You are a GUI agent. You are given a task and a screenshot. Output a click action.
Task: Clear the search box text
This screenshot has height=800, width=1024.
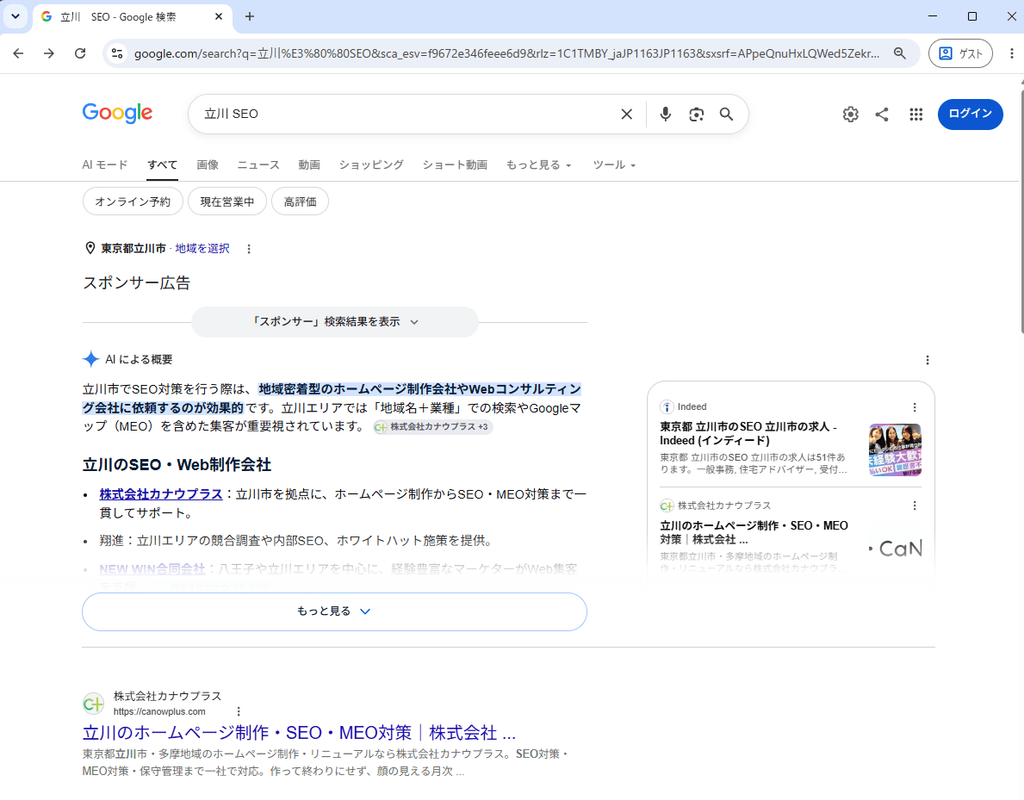point(626,114)
